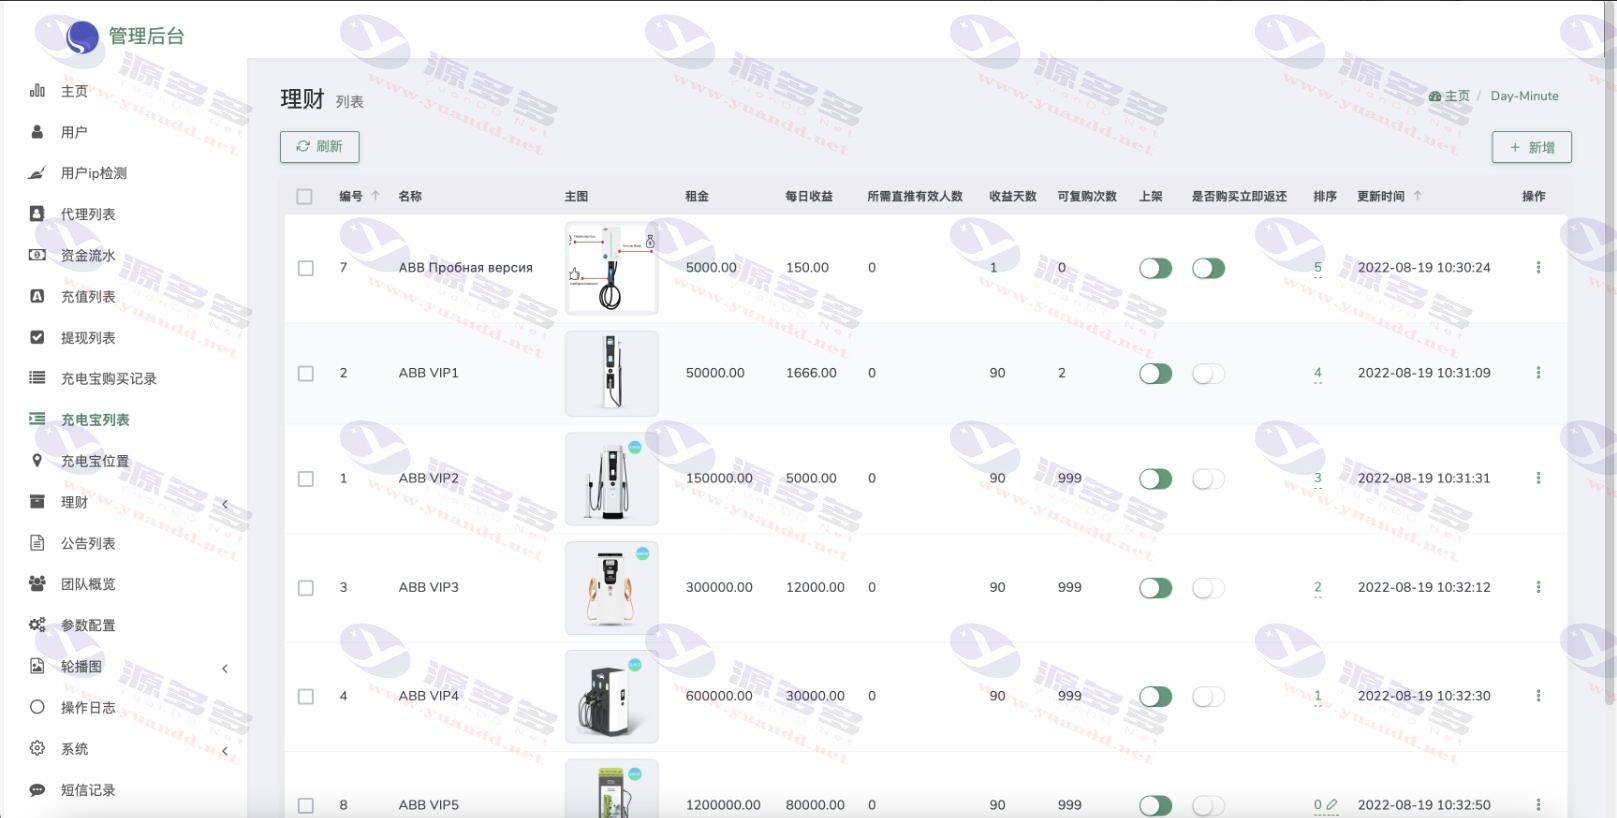This screenshot has width=1617, height=818.
Task: Click the 充值列表 icon in sidebar
Action: coord(37,296)
